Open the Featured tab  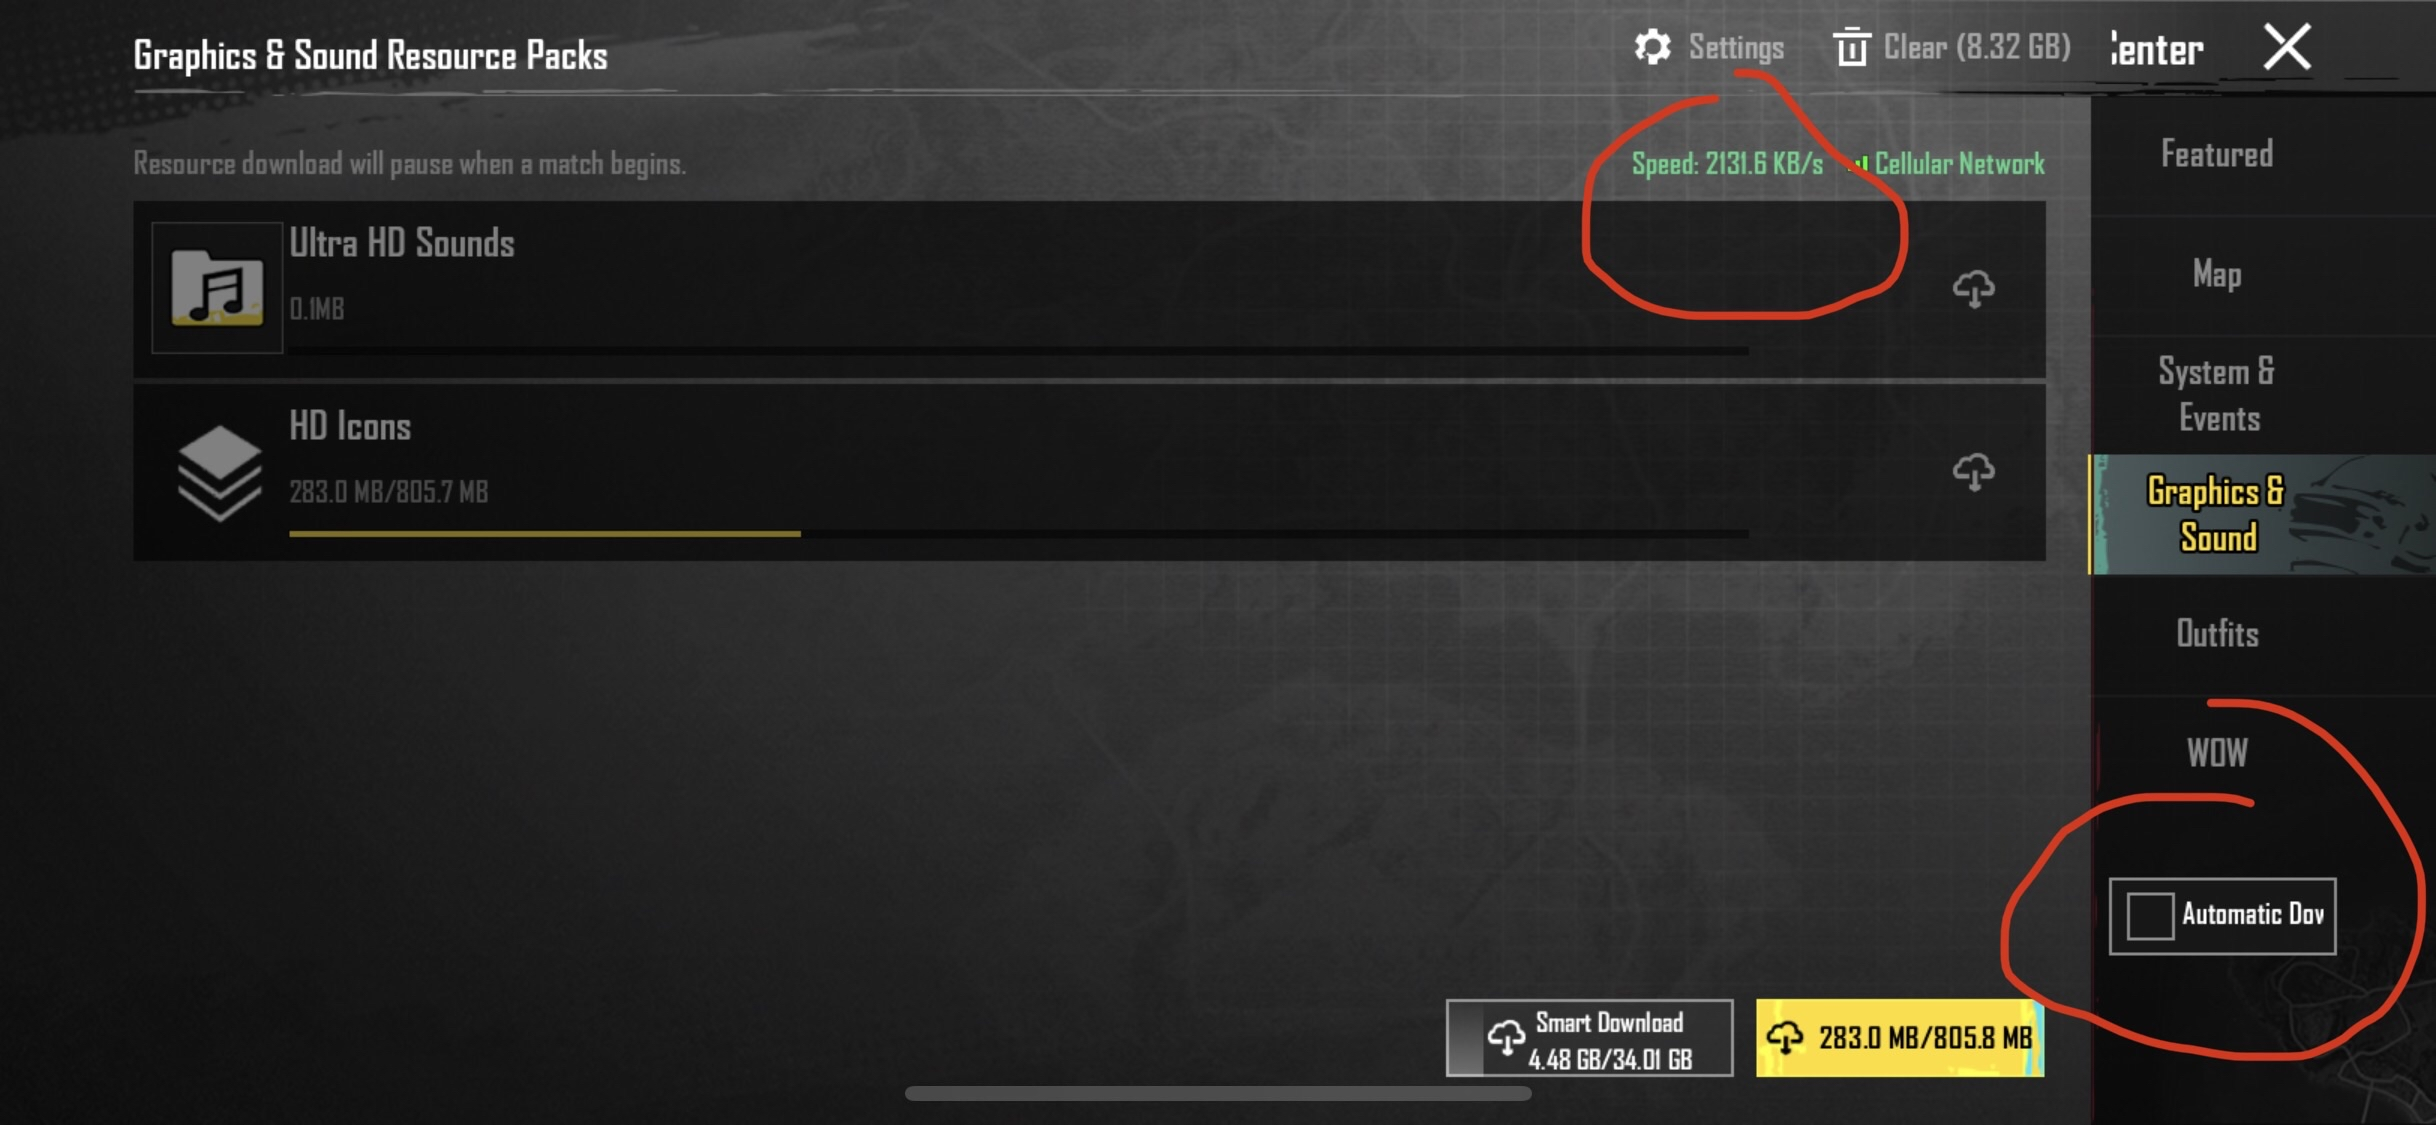point(2217,154)
